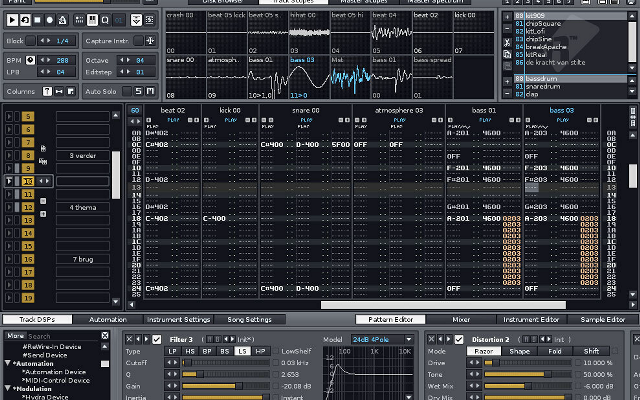The width and height of the screenshot is (640, 400).
Task: Click the '4 thema' section name field
Action: point(82,207)
